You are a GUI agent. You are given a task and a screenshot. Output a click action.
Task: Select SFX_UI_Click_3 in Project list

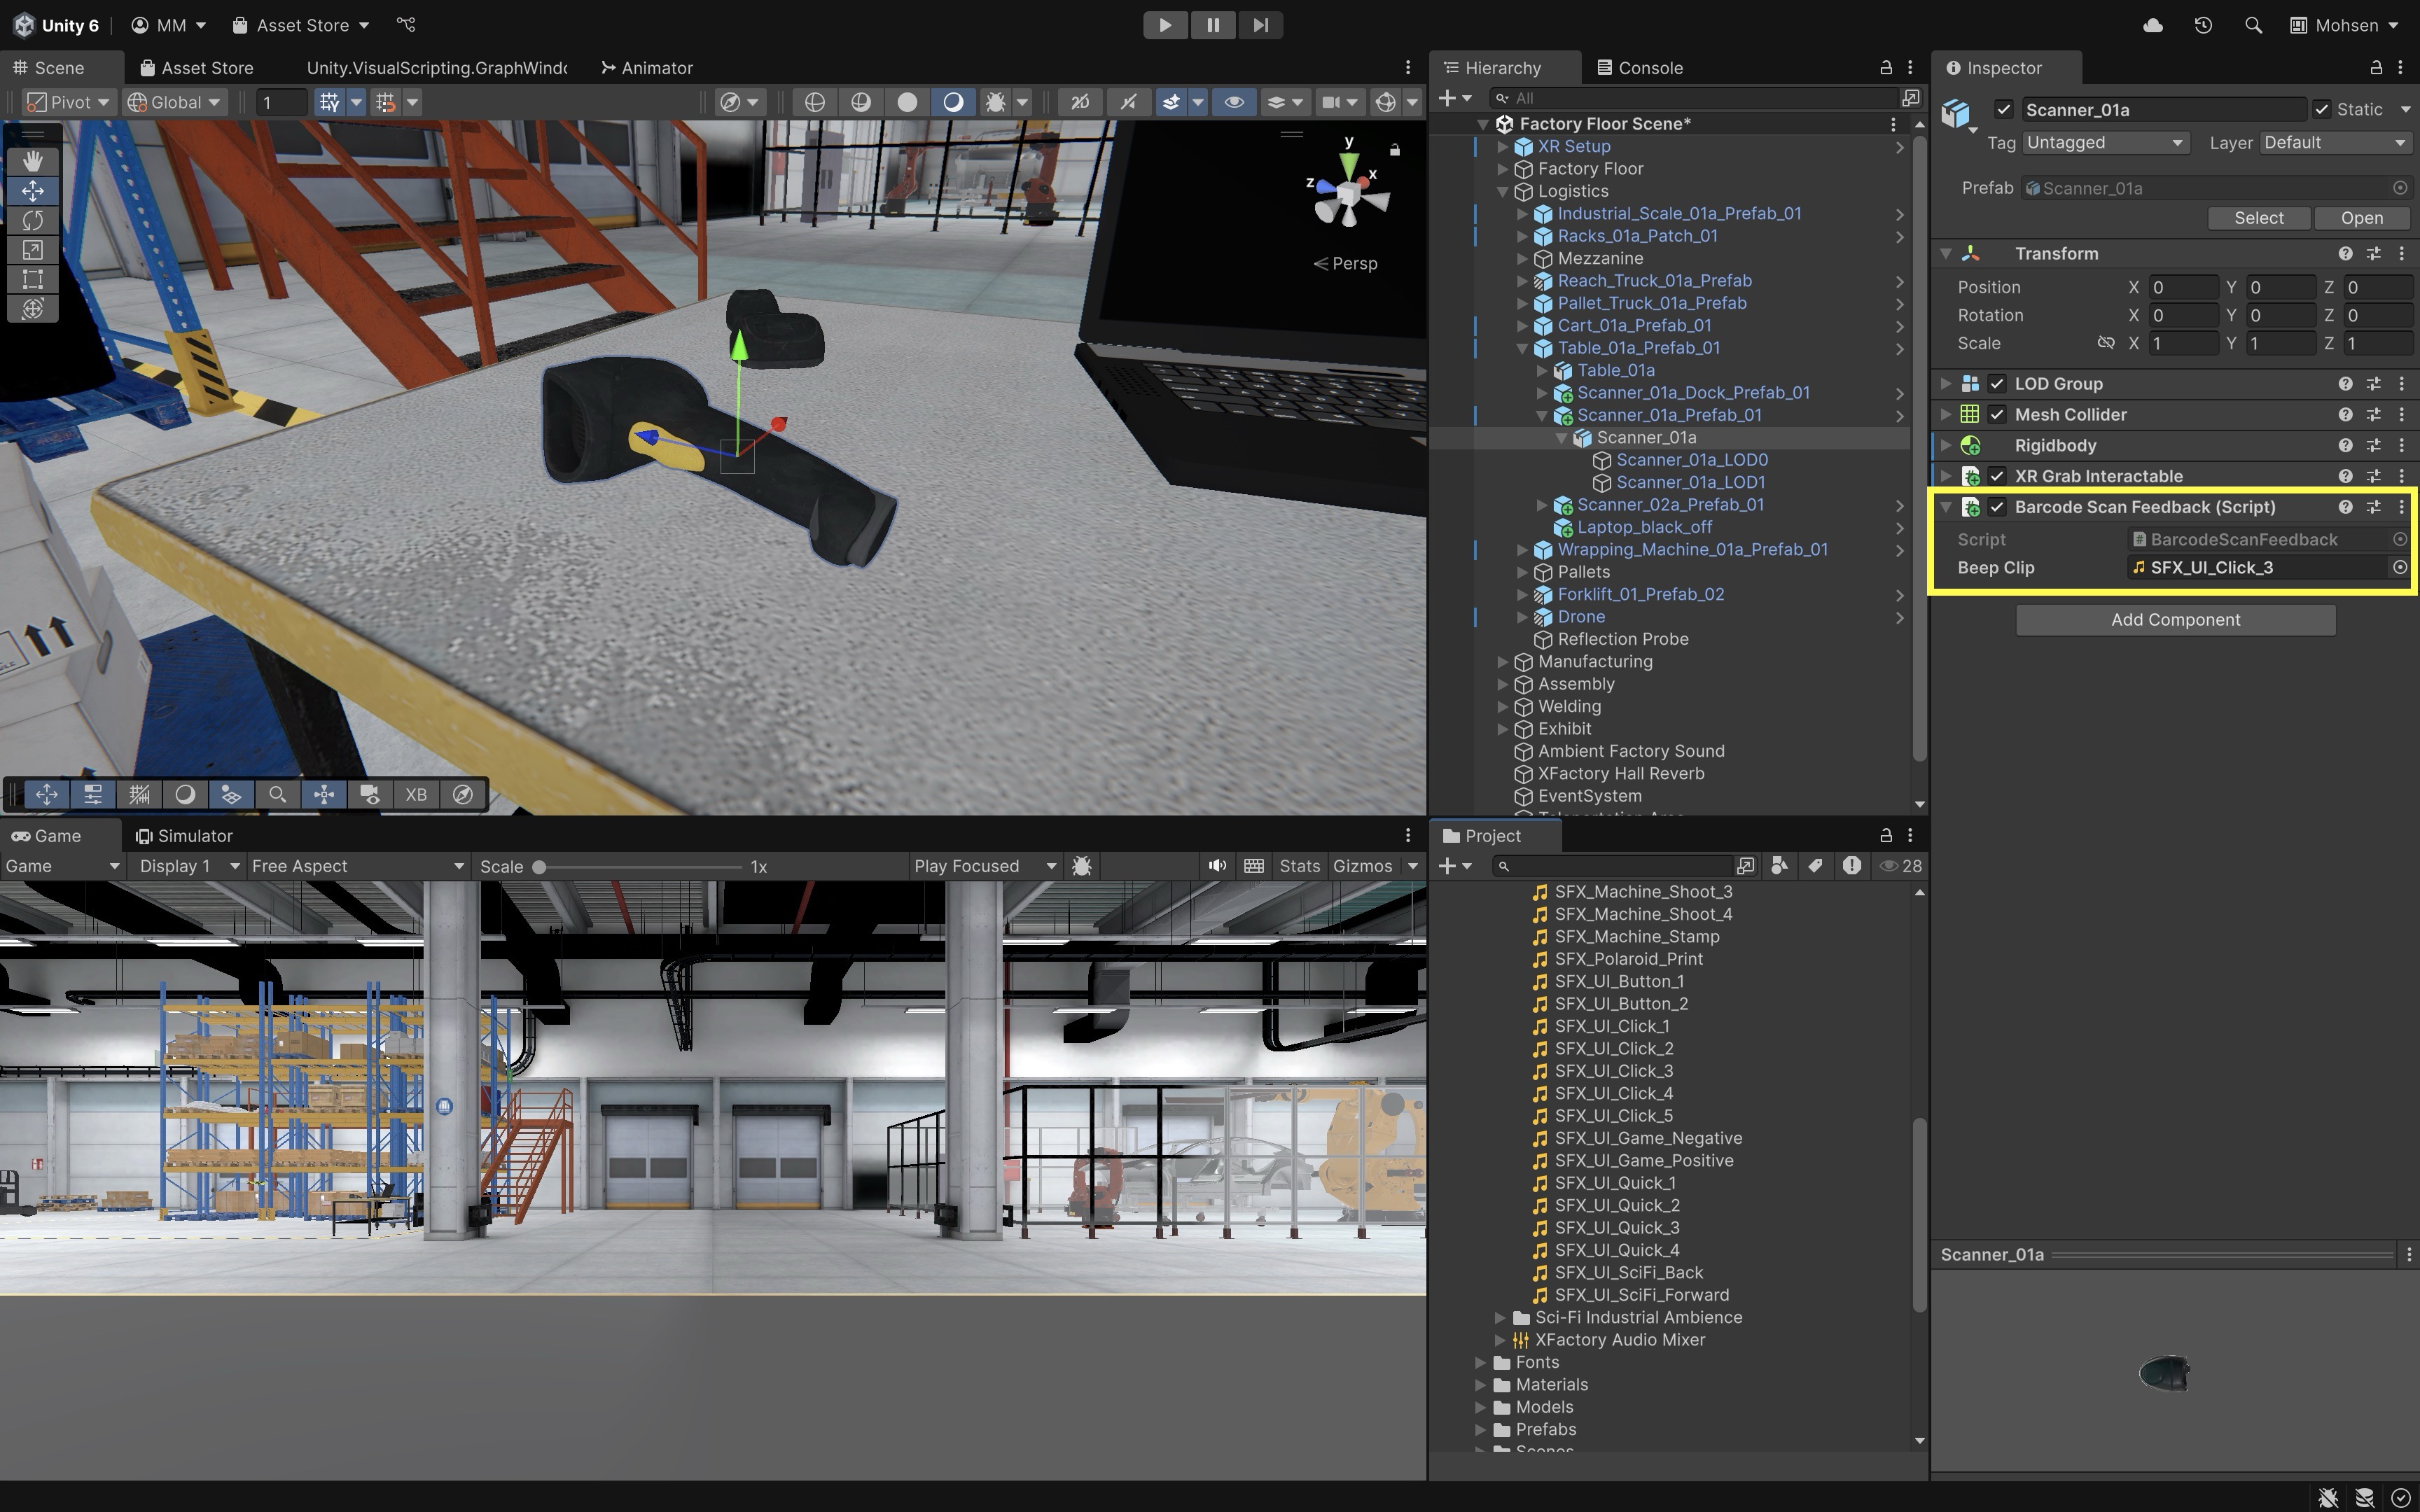pos(1613,1071)
